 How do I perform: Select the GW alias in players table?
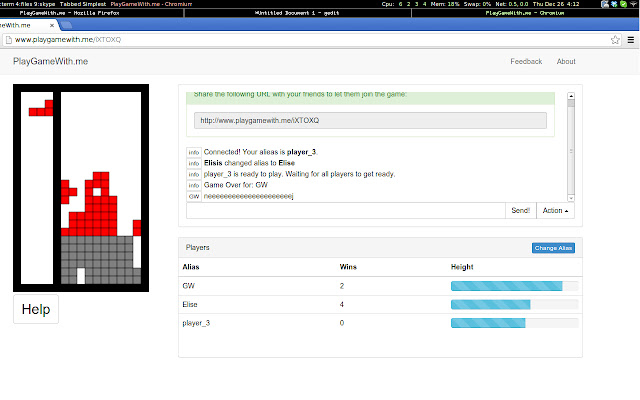pyautogui.click(x=189, y=286)
